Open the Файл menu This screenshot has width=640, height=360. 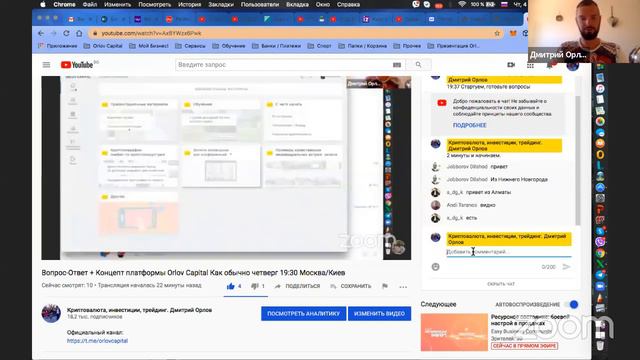coord(89,4)
